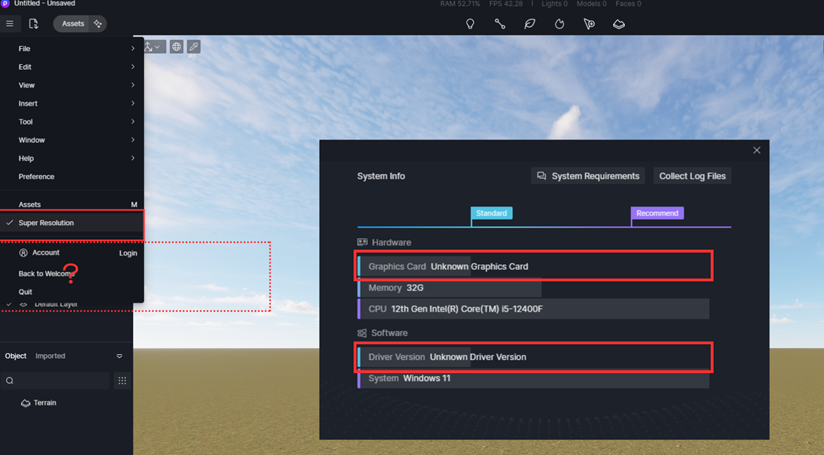
Task: Click the Hardware section icon
Action: [362, 242]
